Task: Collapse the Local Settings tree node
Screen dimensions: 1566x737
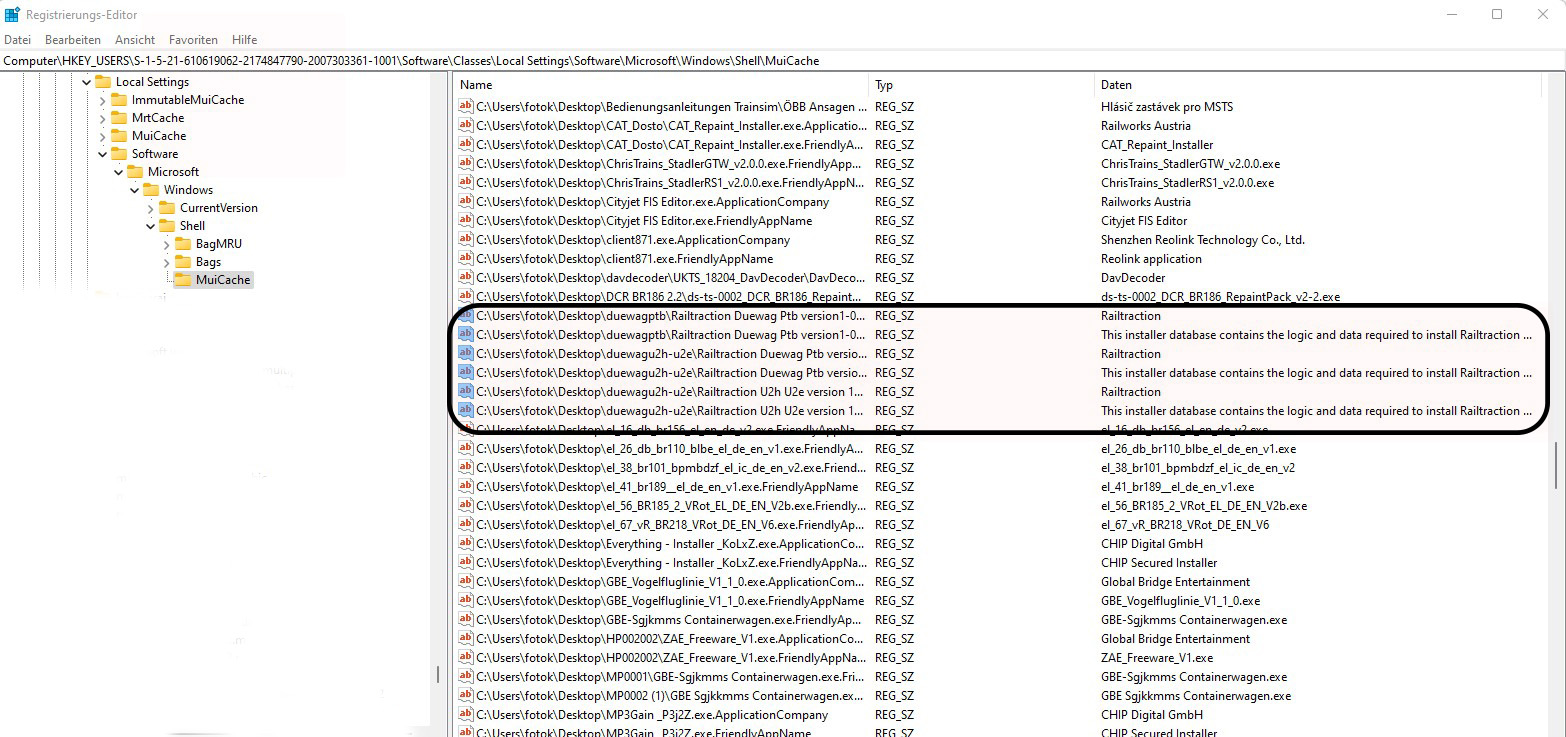Action: tap(86, 82)
